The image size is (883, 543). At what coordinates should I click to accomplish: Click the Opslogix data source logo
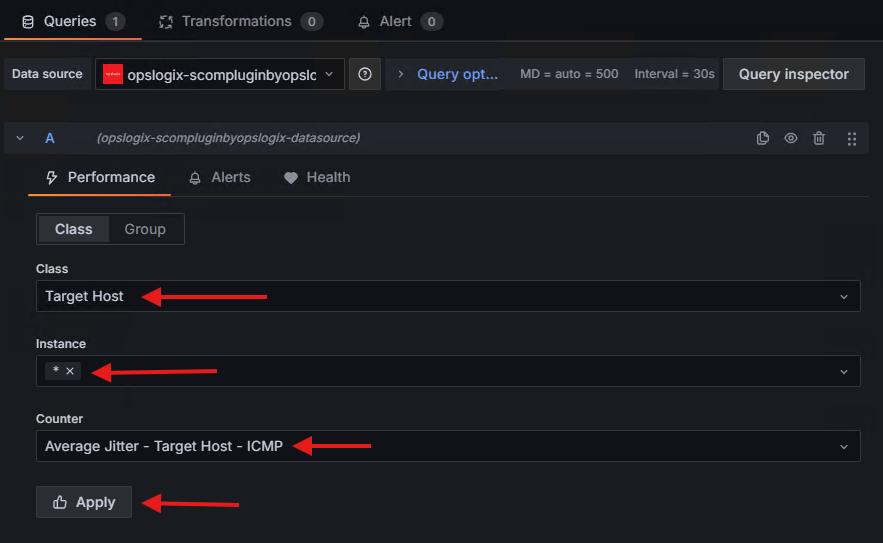[x=113, y=74]
